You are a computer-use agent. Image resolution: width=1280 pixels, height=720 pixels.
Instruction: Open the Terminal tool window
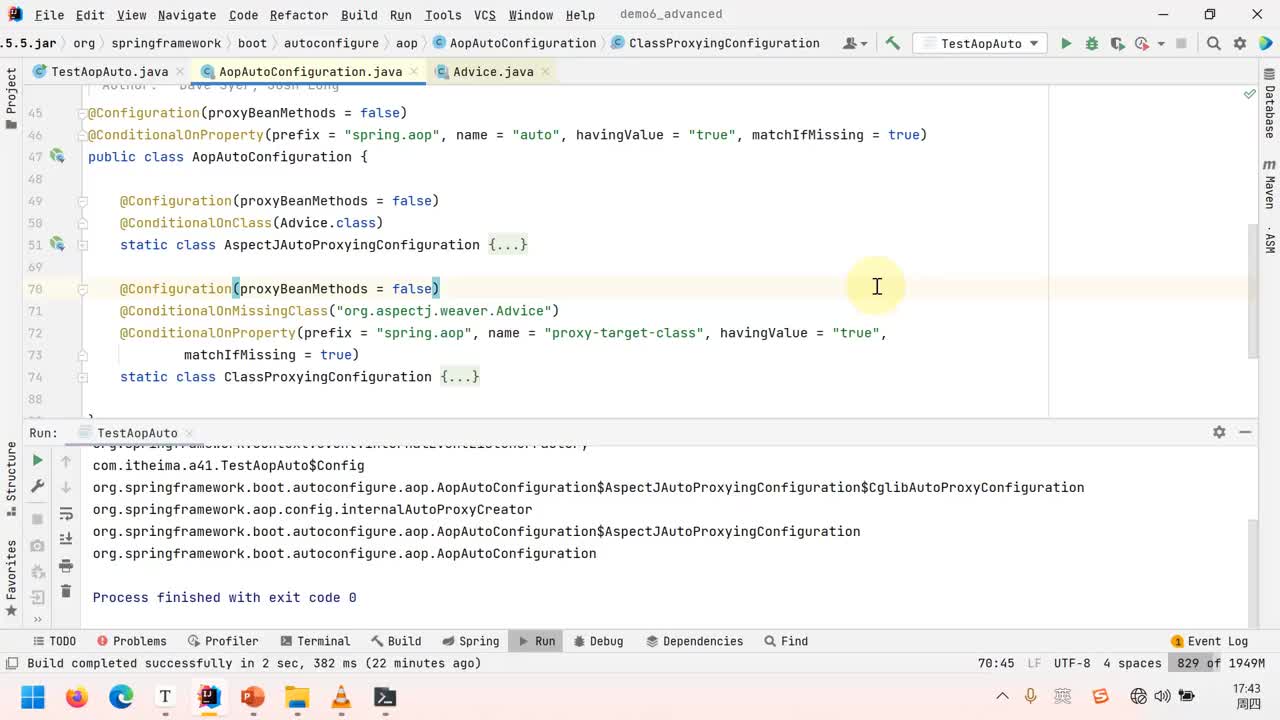[x=315, y=641]
